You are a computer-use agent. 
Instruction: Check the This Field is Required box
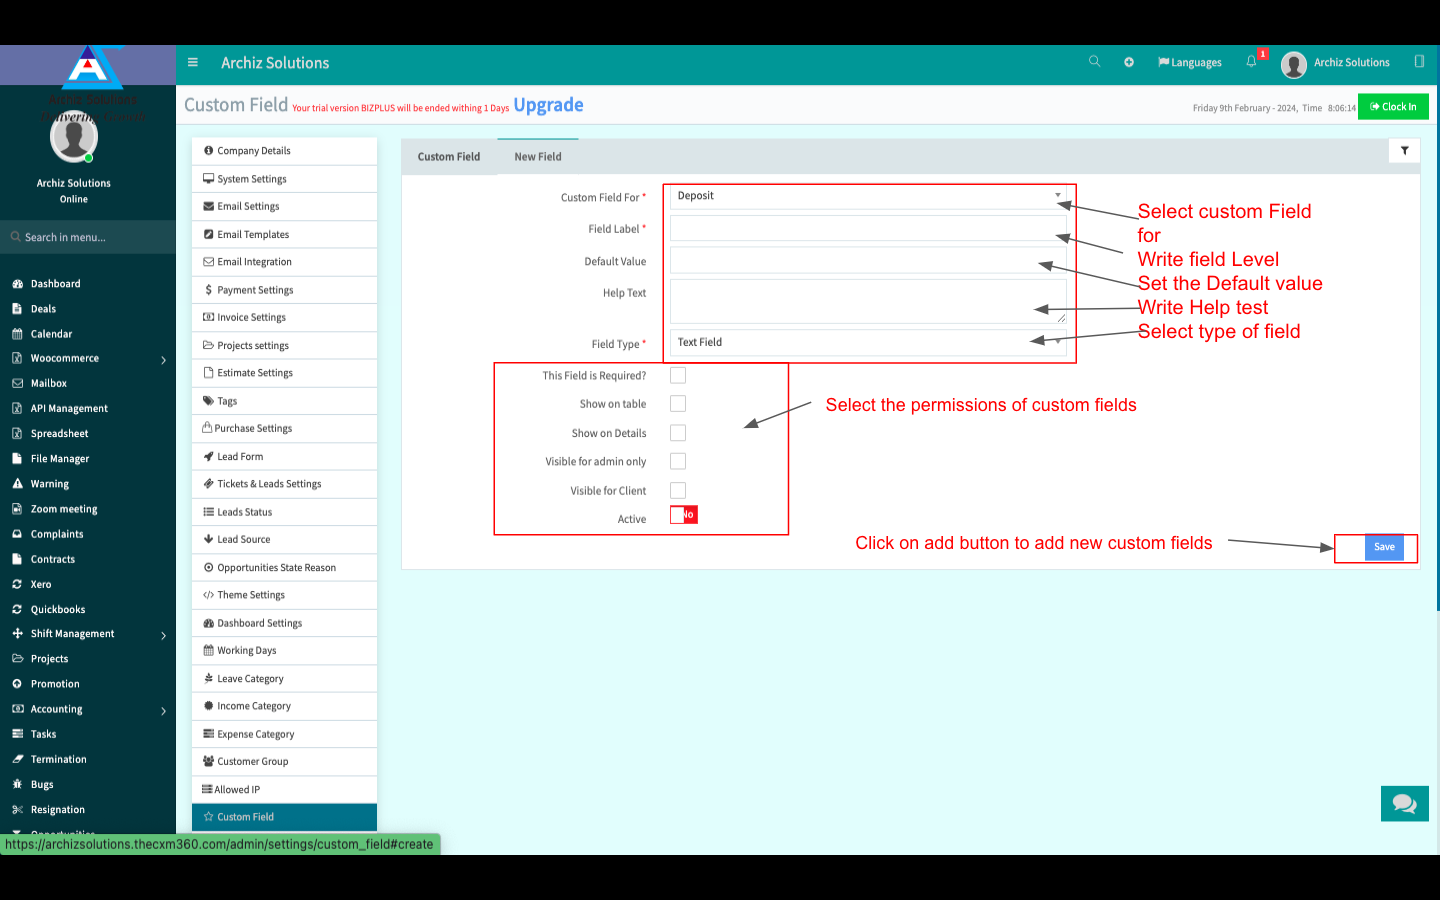point(678,376)
